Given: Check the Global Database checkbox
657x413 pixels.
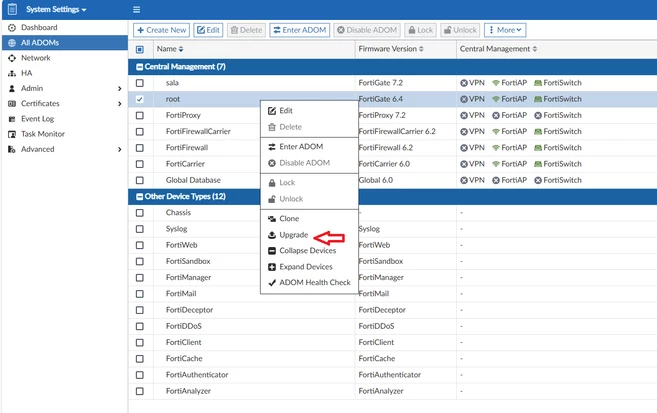Looking at the screenshot, I should 140,180.
